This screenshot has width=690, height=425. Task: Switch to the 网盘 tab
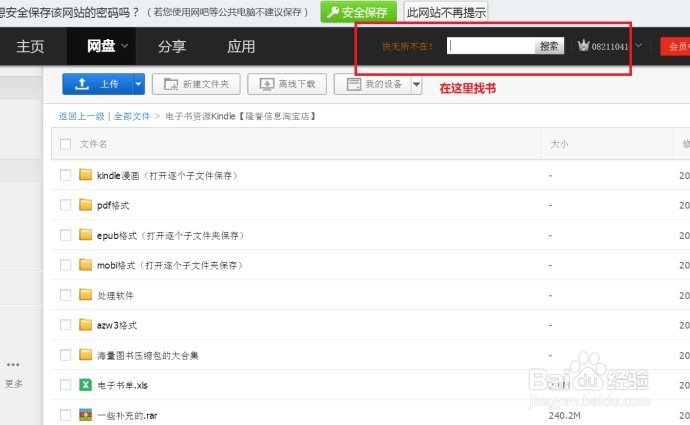tap(101, 46)
